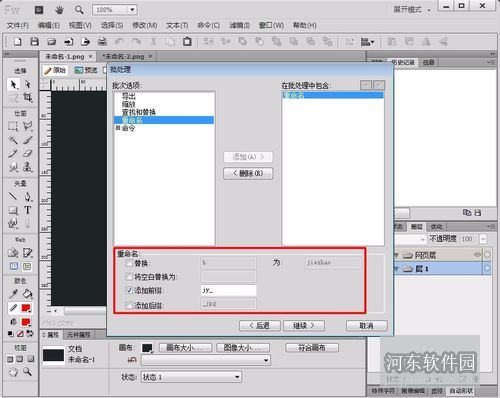500x398 pixels.
Task: Open the 窗口(W) menu
Action: click(271, 25)
